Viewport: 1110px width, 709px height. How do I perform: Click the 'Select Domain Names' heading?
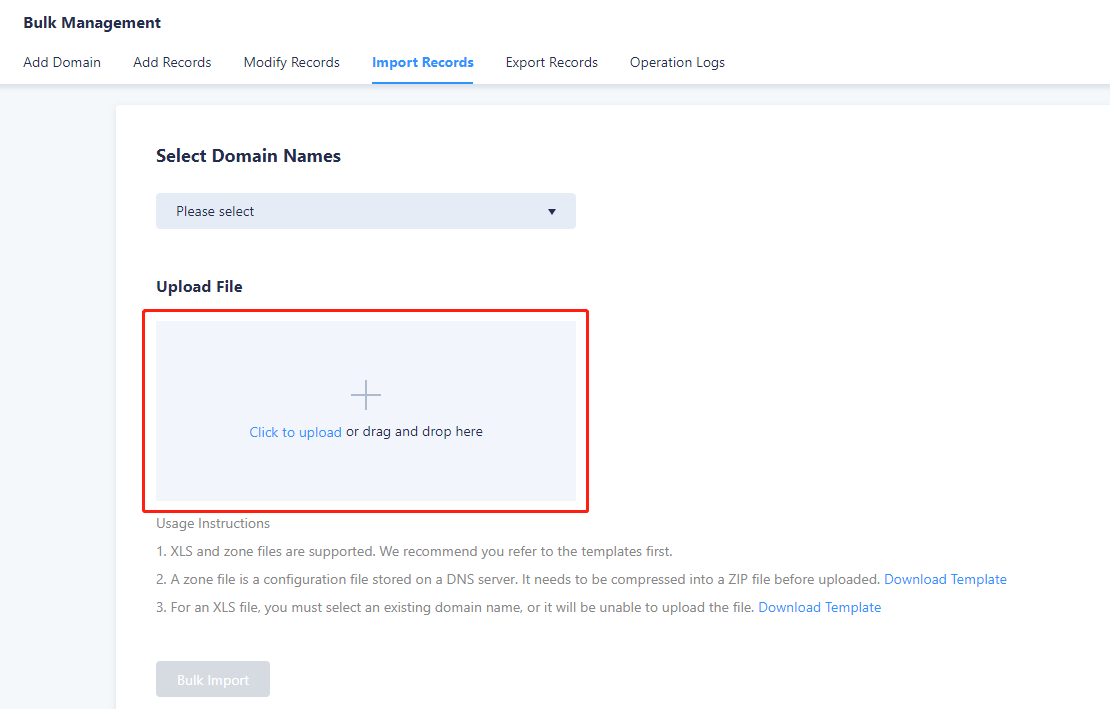pyautogui.click(x=248, y=156)
